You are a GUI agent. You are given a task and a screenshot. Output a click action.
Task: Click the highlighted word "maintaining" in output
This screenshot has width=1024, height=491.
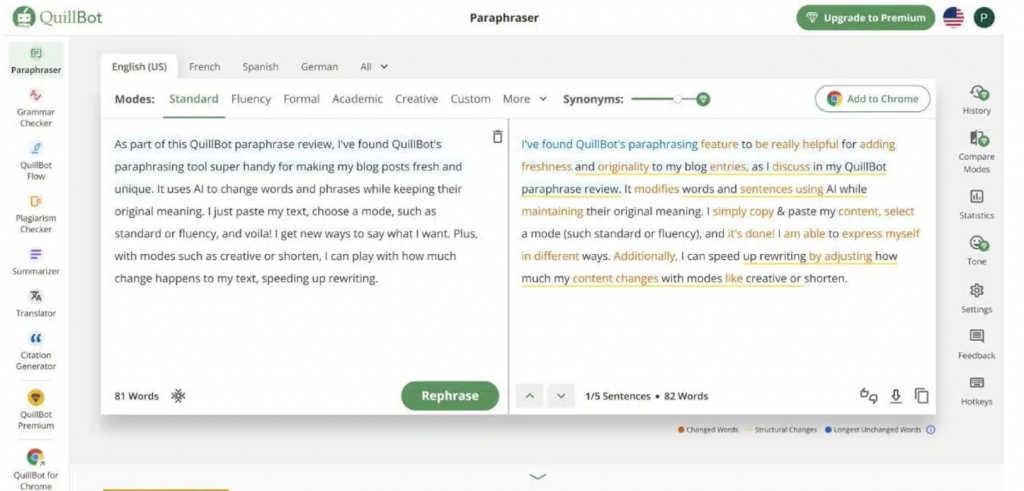pos(552,212)
